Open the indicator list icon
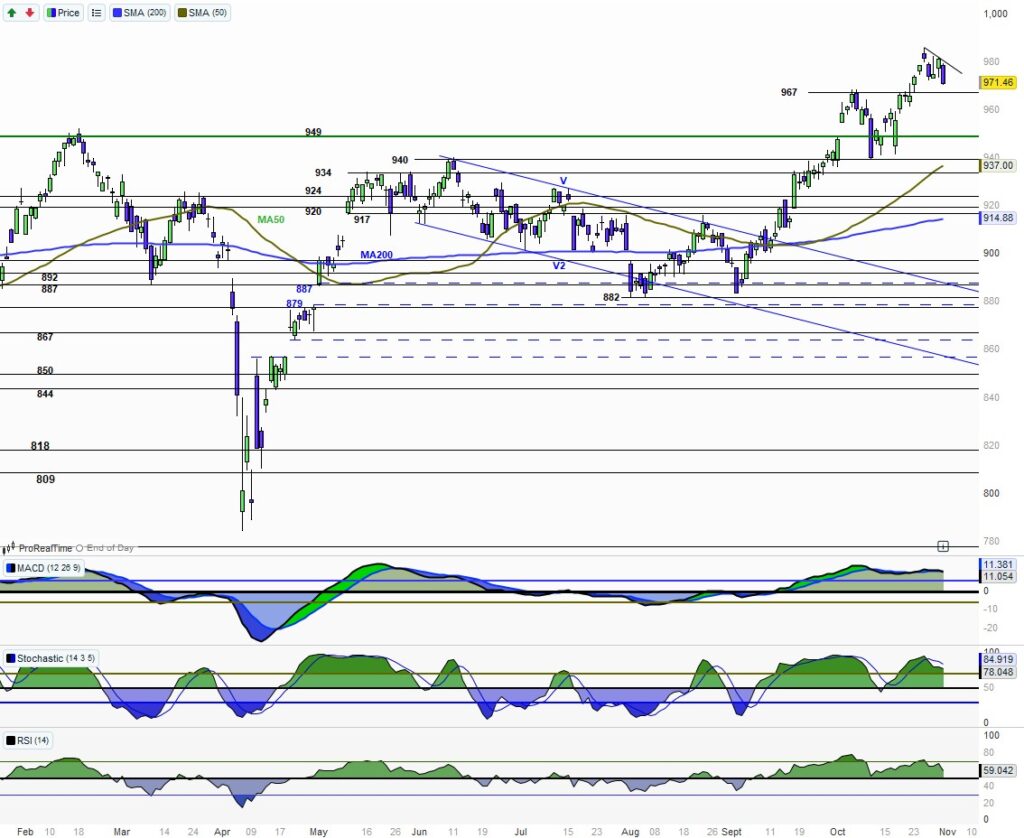This screenshot has width=1024, height=838. click(x=96, y=13)
